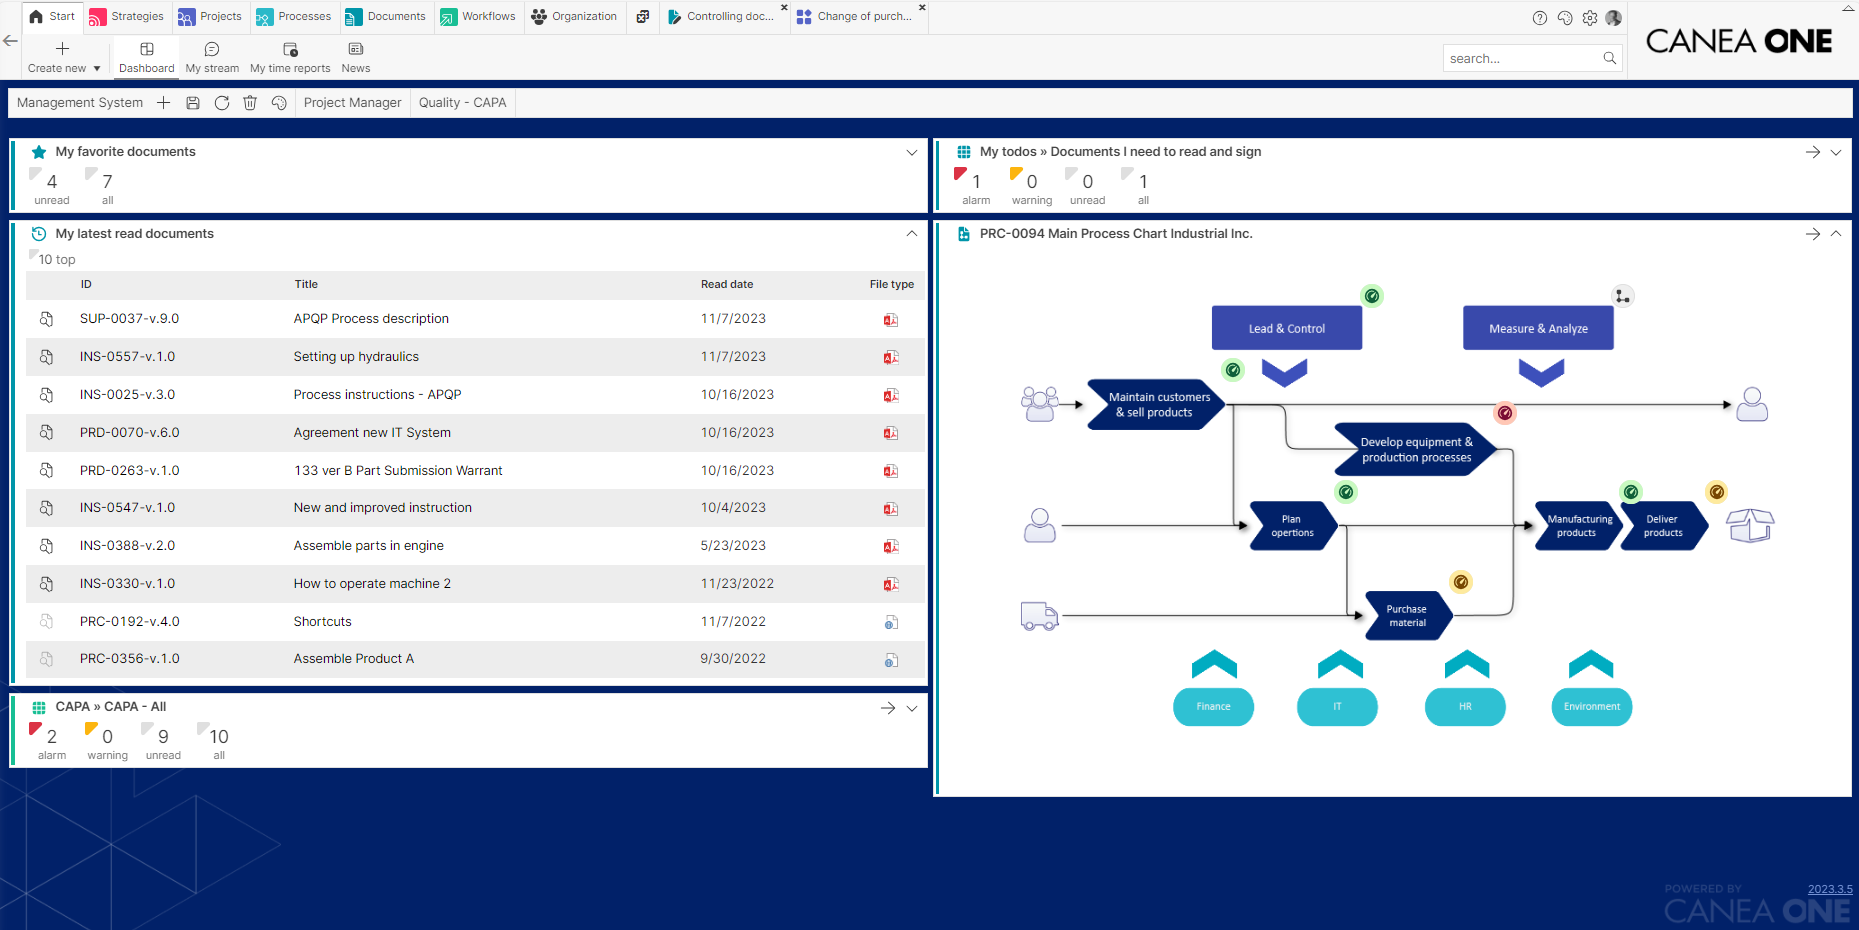Open the APQP Process description document
This screenshot has height=930, width=1859.
click(371, 319)
